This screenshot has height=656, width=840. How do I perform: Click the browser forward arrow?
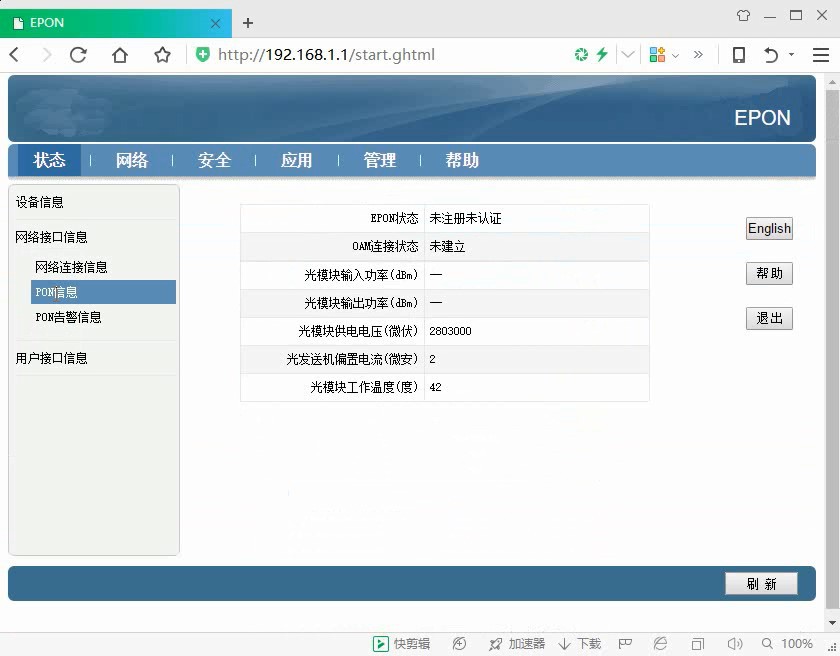tap(47, 55)
